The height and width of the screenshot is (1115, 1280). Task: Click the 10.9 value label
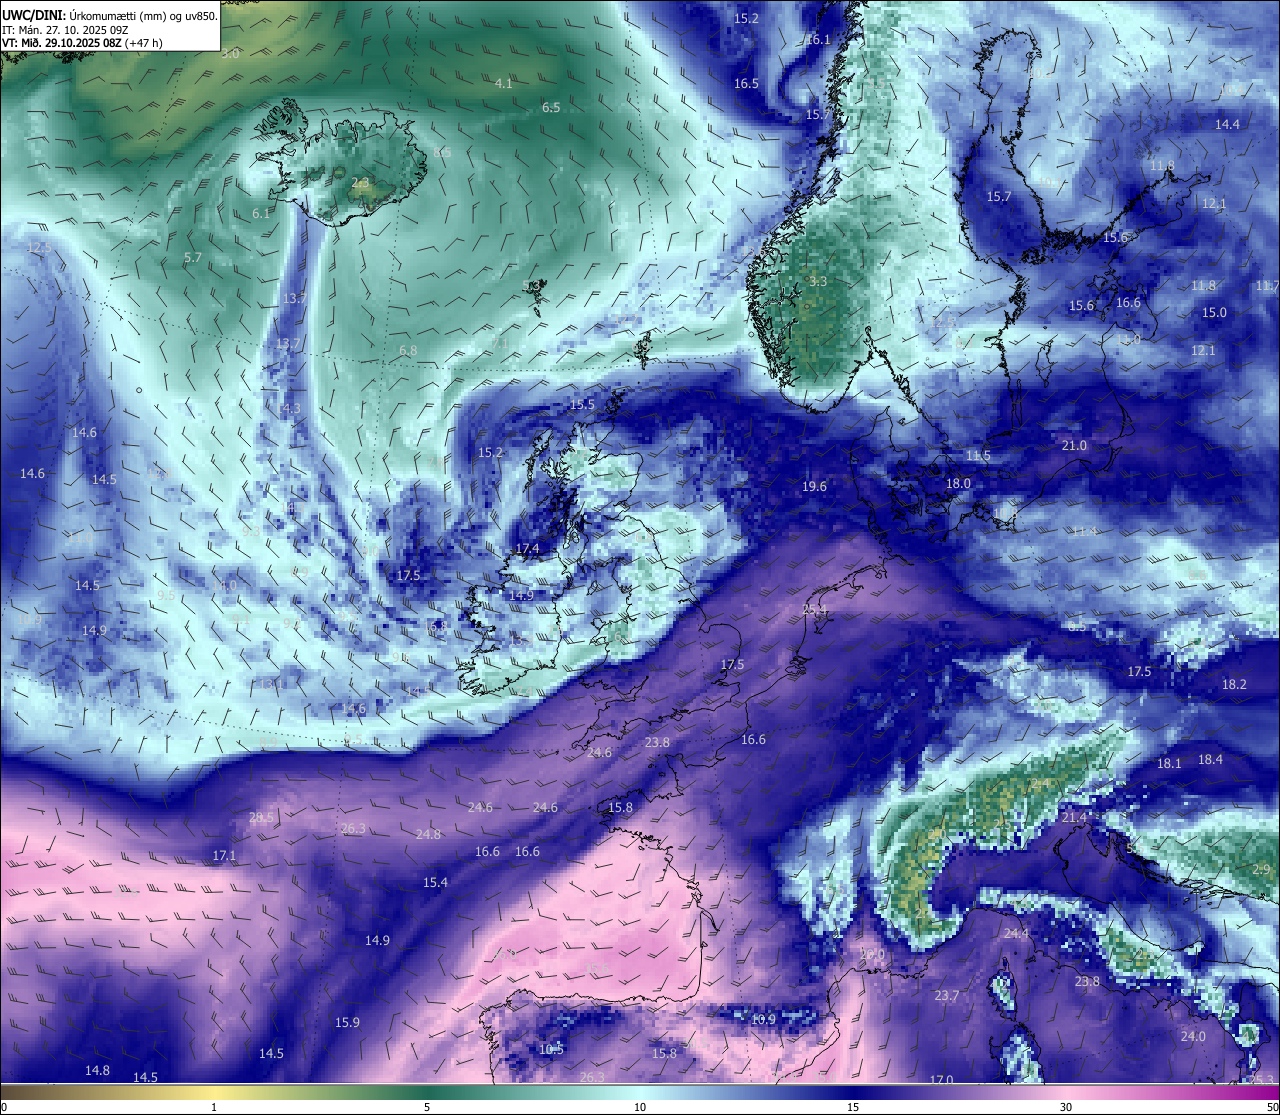[x=763, y=1020]
